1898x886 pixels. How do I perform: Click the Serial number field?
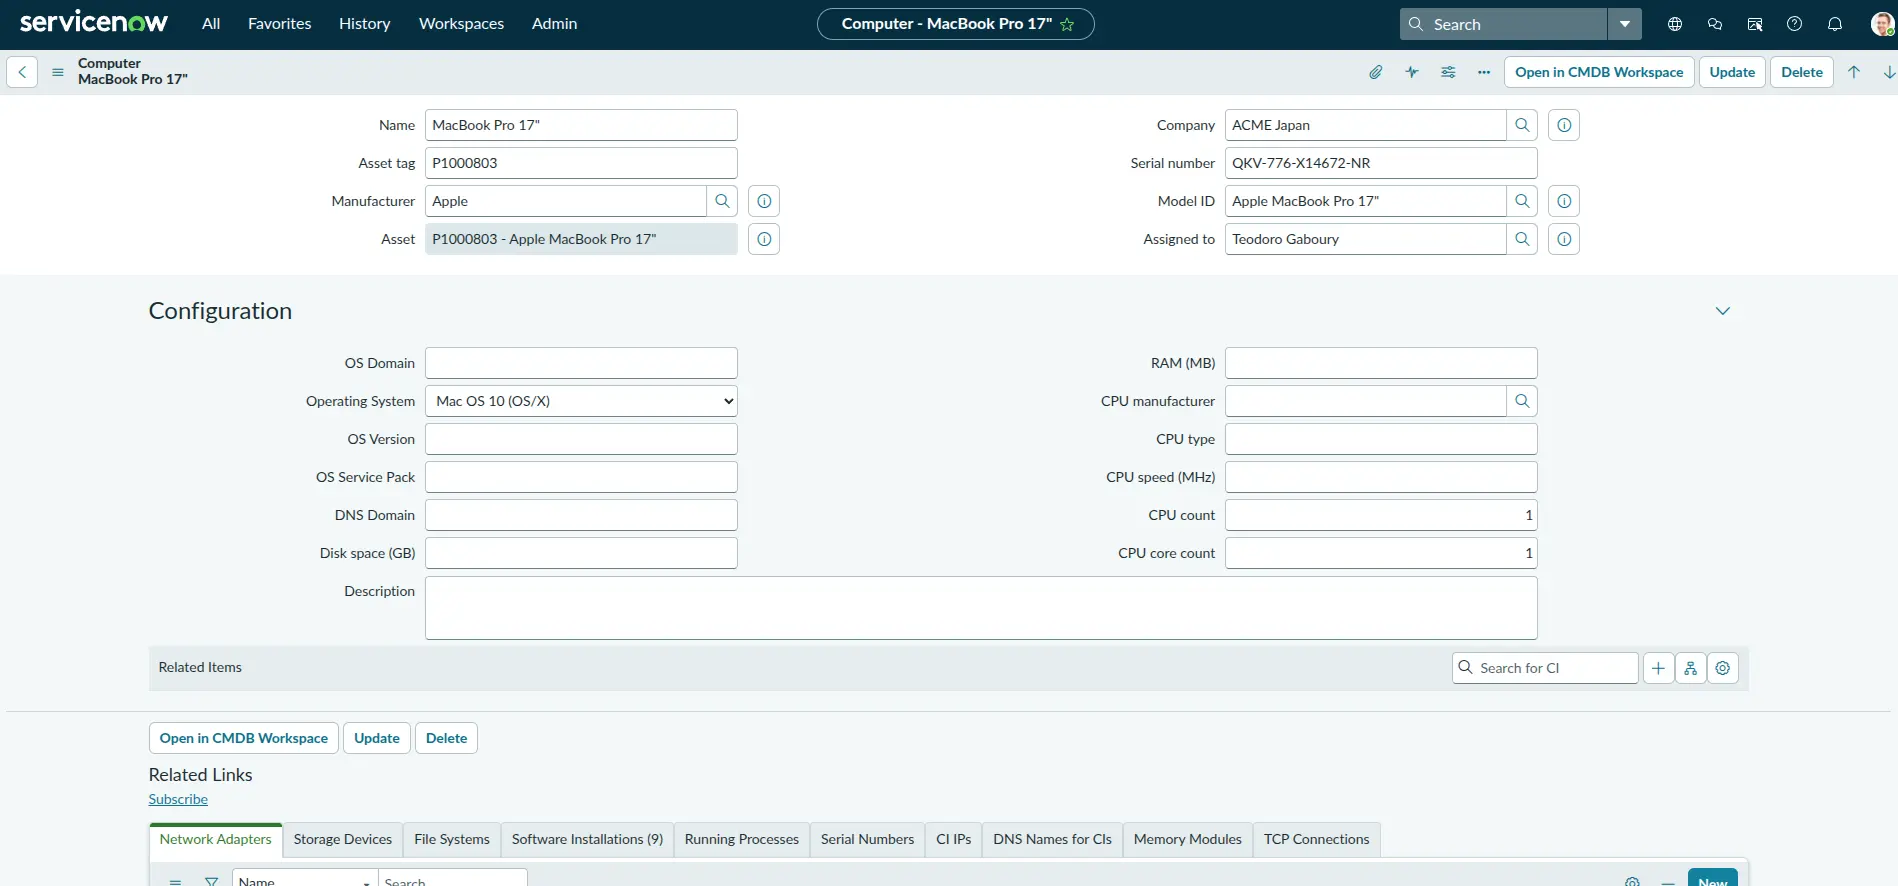[x=1381, y=163]
